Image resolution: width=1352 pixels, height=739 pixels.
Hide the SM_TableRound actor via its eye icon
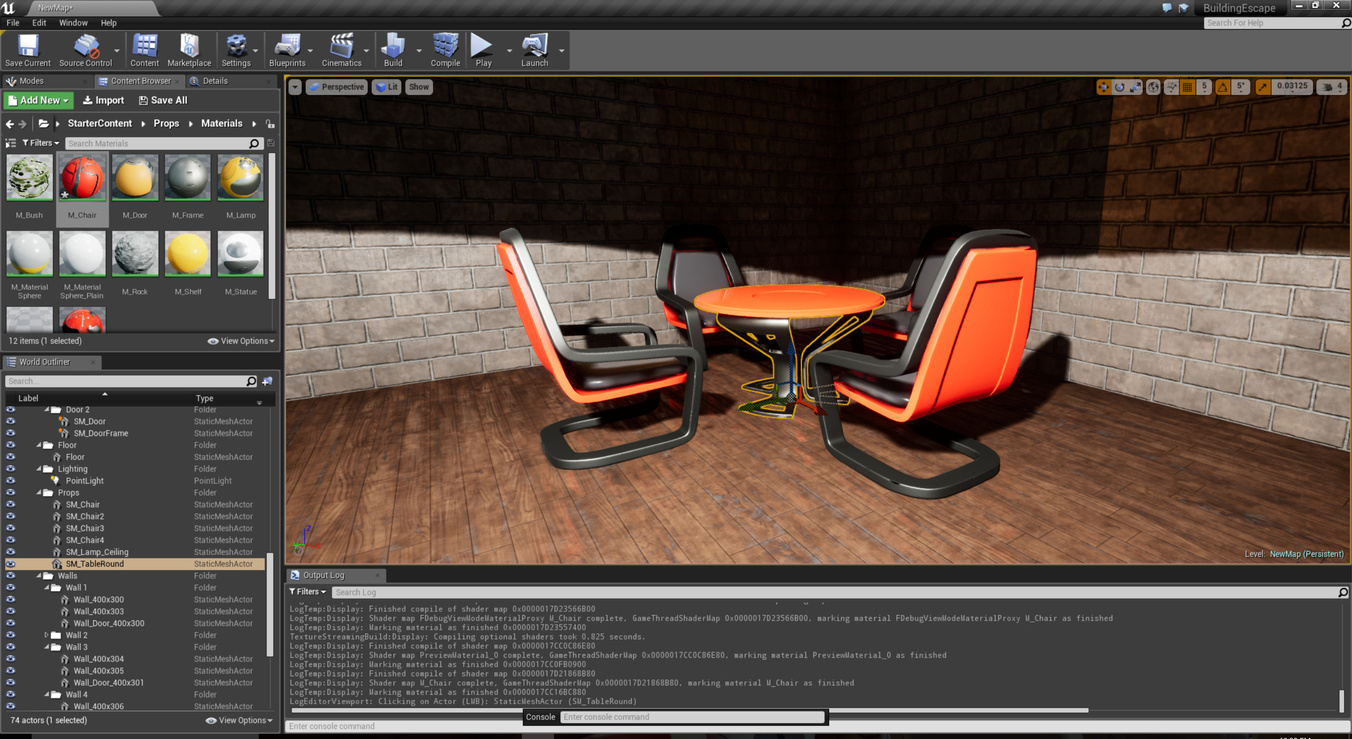click(11, 564)
